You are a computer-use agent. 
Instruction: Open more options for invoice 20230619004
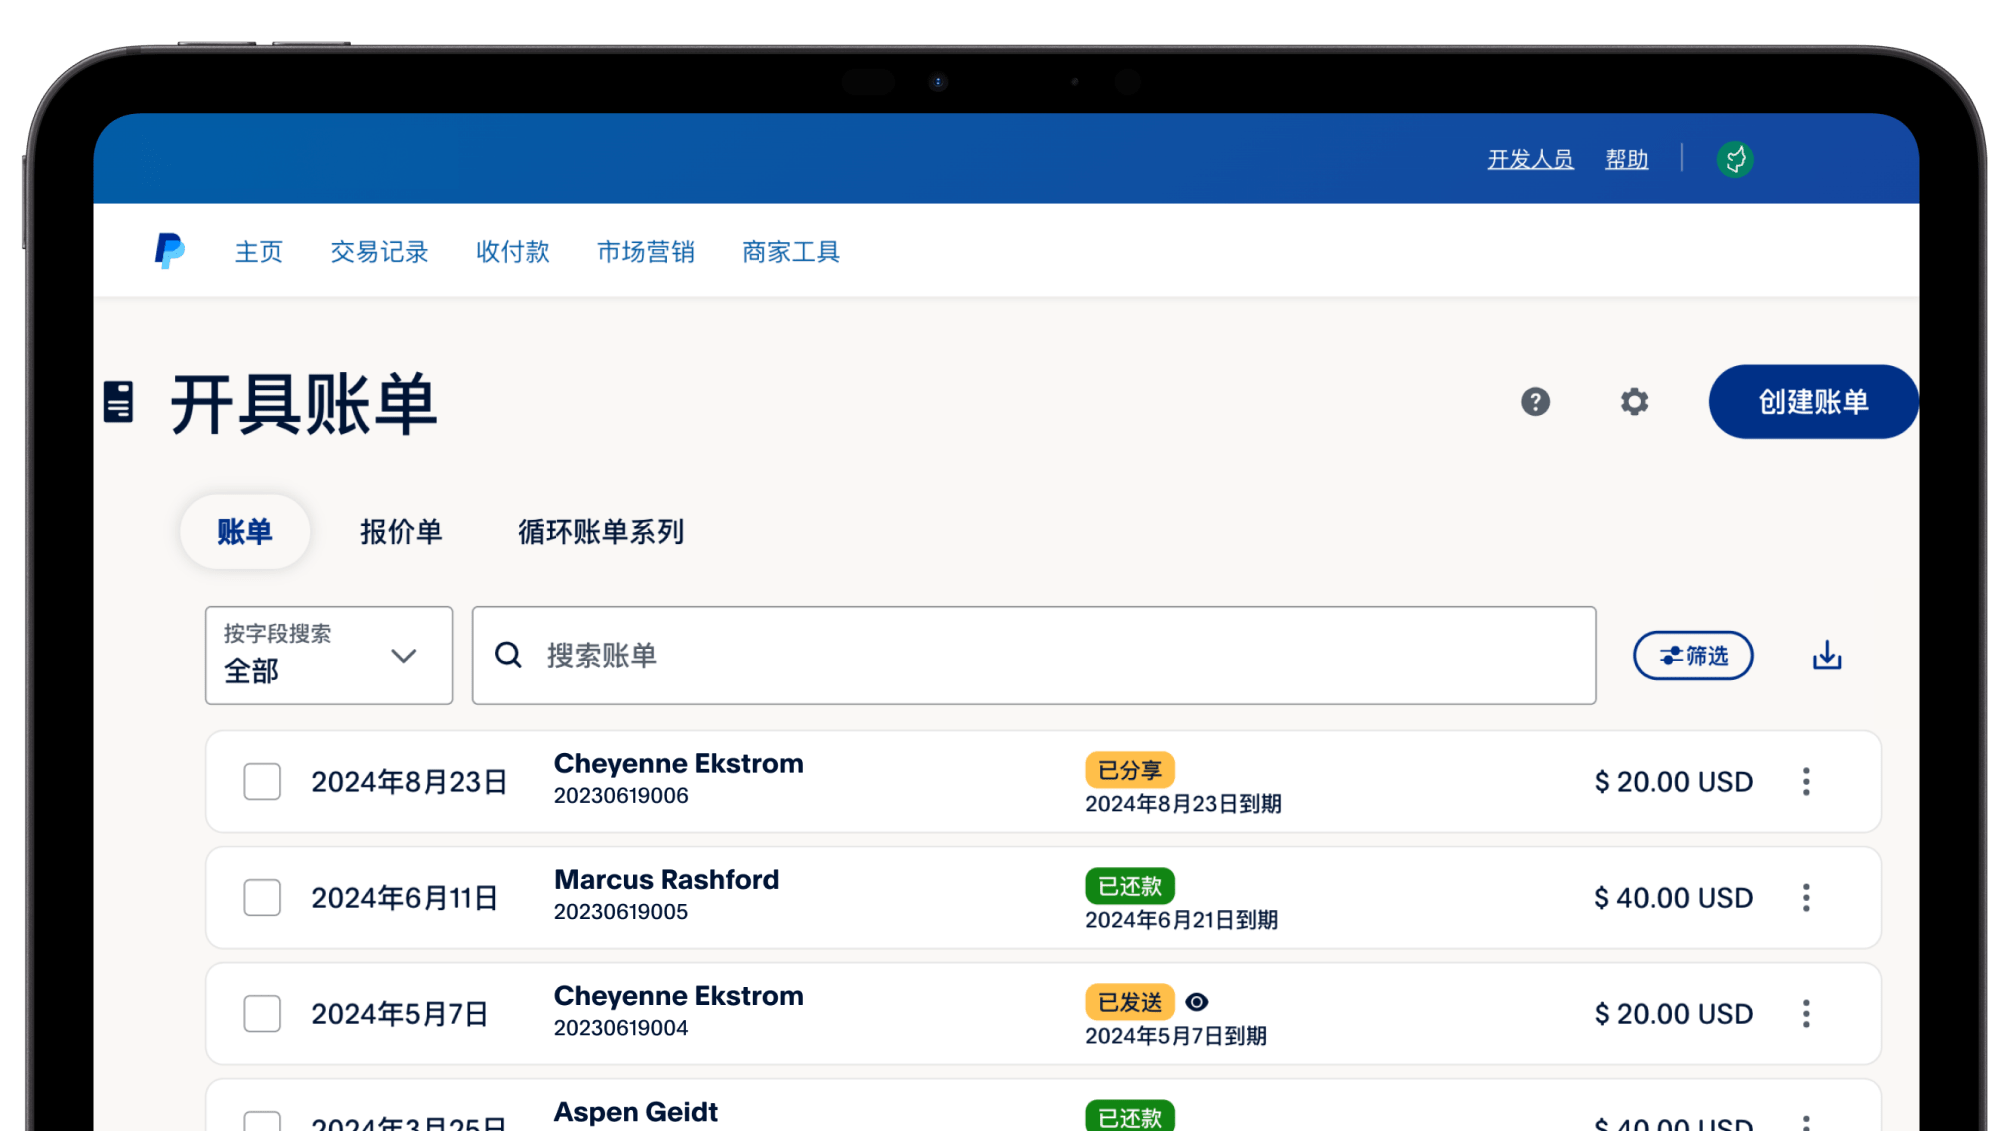1806,1014
